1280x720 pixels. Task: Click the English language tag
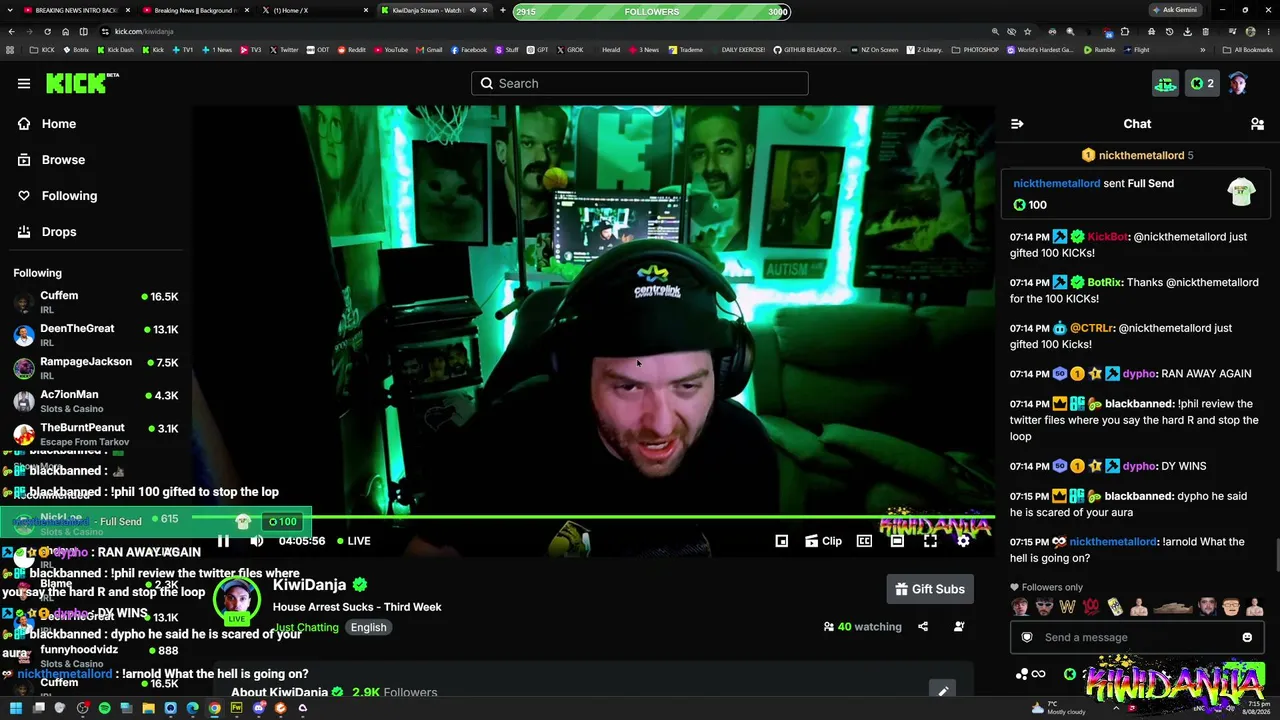pyautogui.click(x=368, y=628)
